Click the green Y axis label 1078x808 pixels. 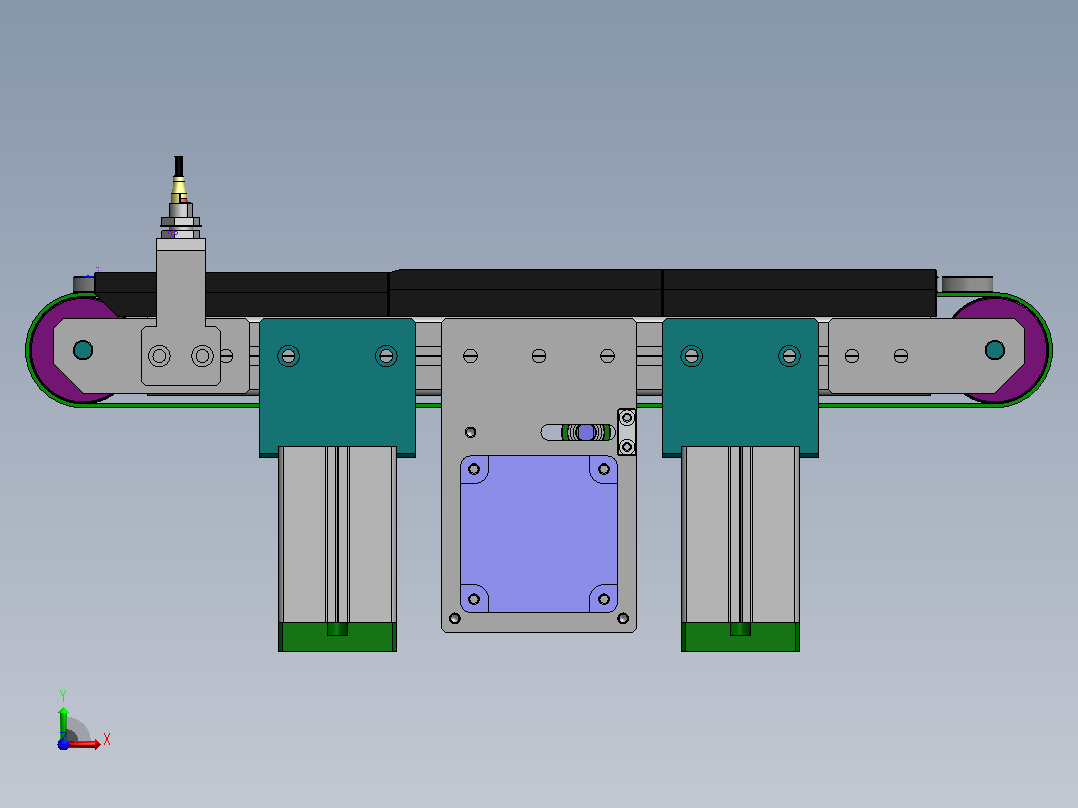[x=63, y=695]
